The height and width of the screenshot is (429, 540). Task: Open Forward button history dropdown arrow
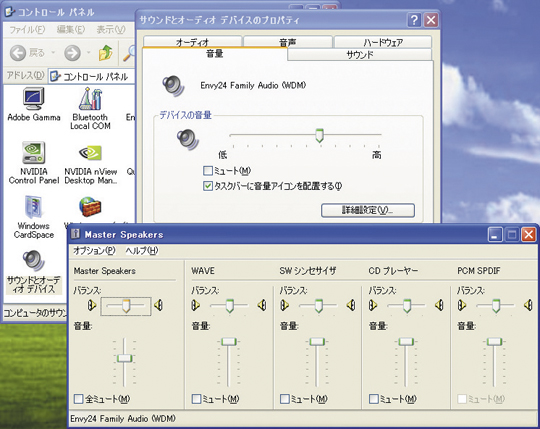click(89, 53)
